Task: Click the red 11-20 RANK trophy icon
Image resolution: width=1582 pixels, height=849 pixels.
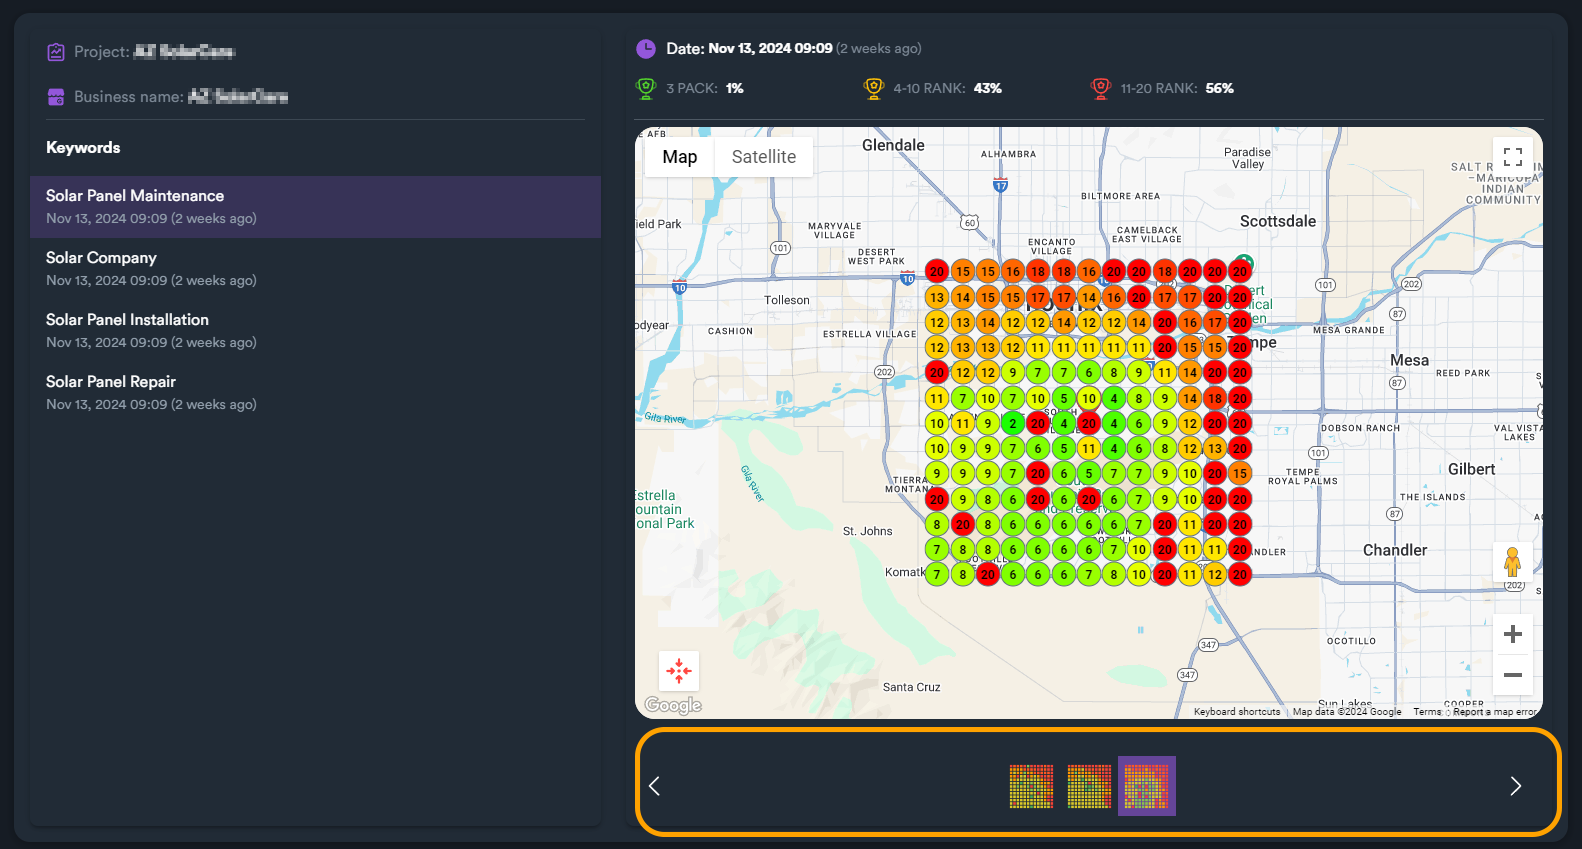Action: click(1101, 88)
